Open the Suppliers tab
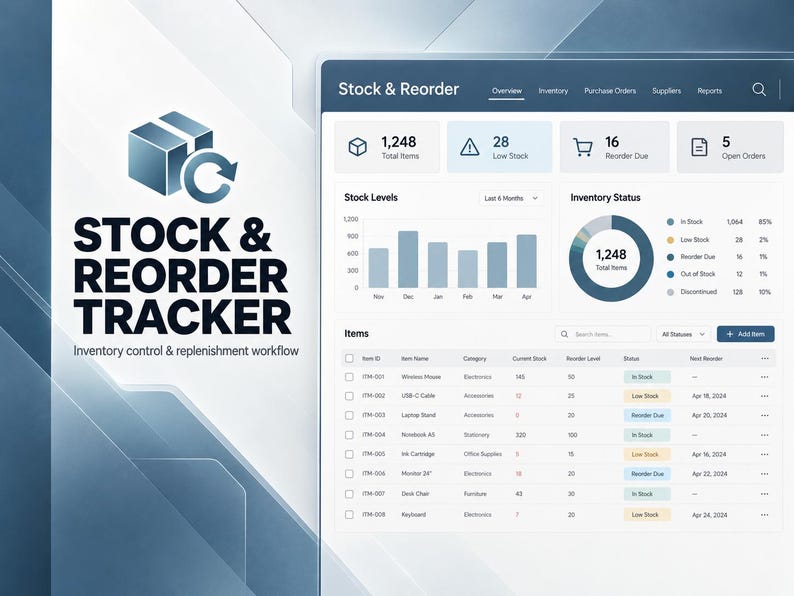 click(x=666, y=91)
